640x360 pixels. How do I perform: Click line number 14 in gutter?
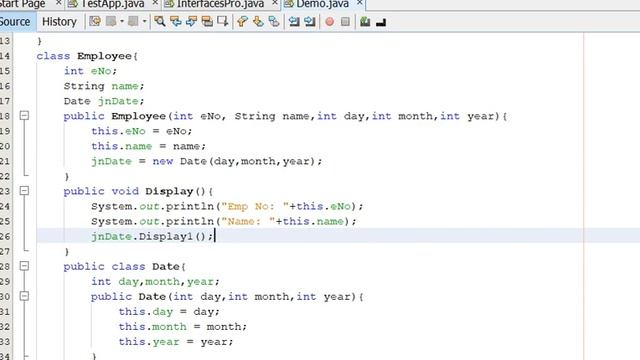(5, 56)
